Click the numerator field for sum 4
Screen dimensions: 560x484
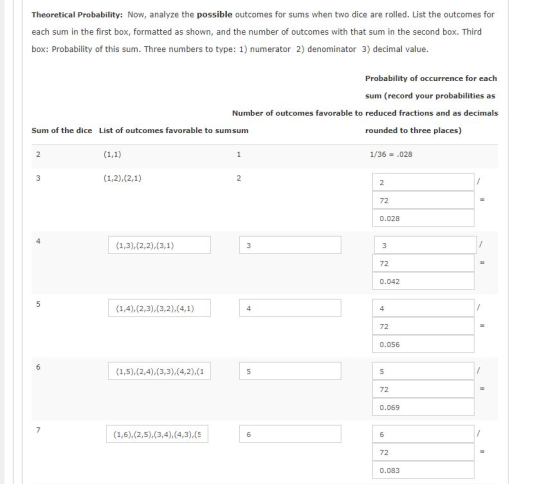pyautogui.click(x=425, y=245)
